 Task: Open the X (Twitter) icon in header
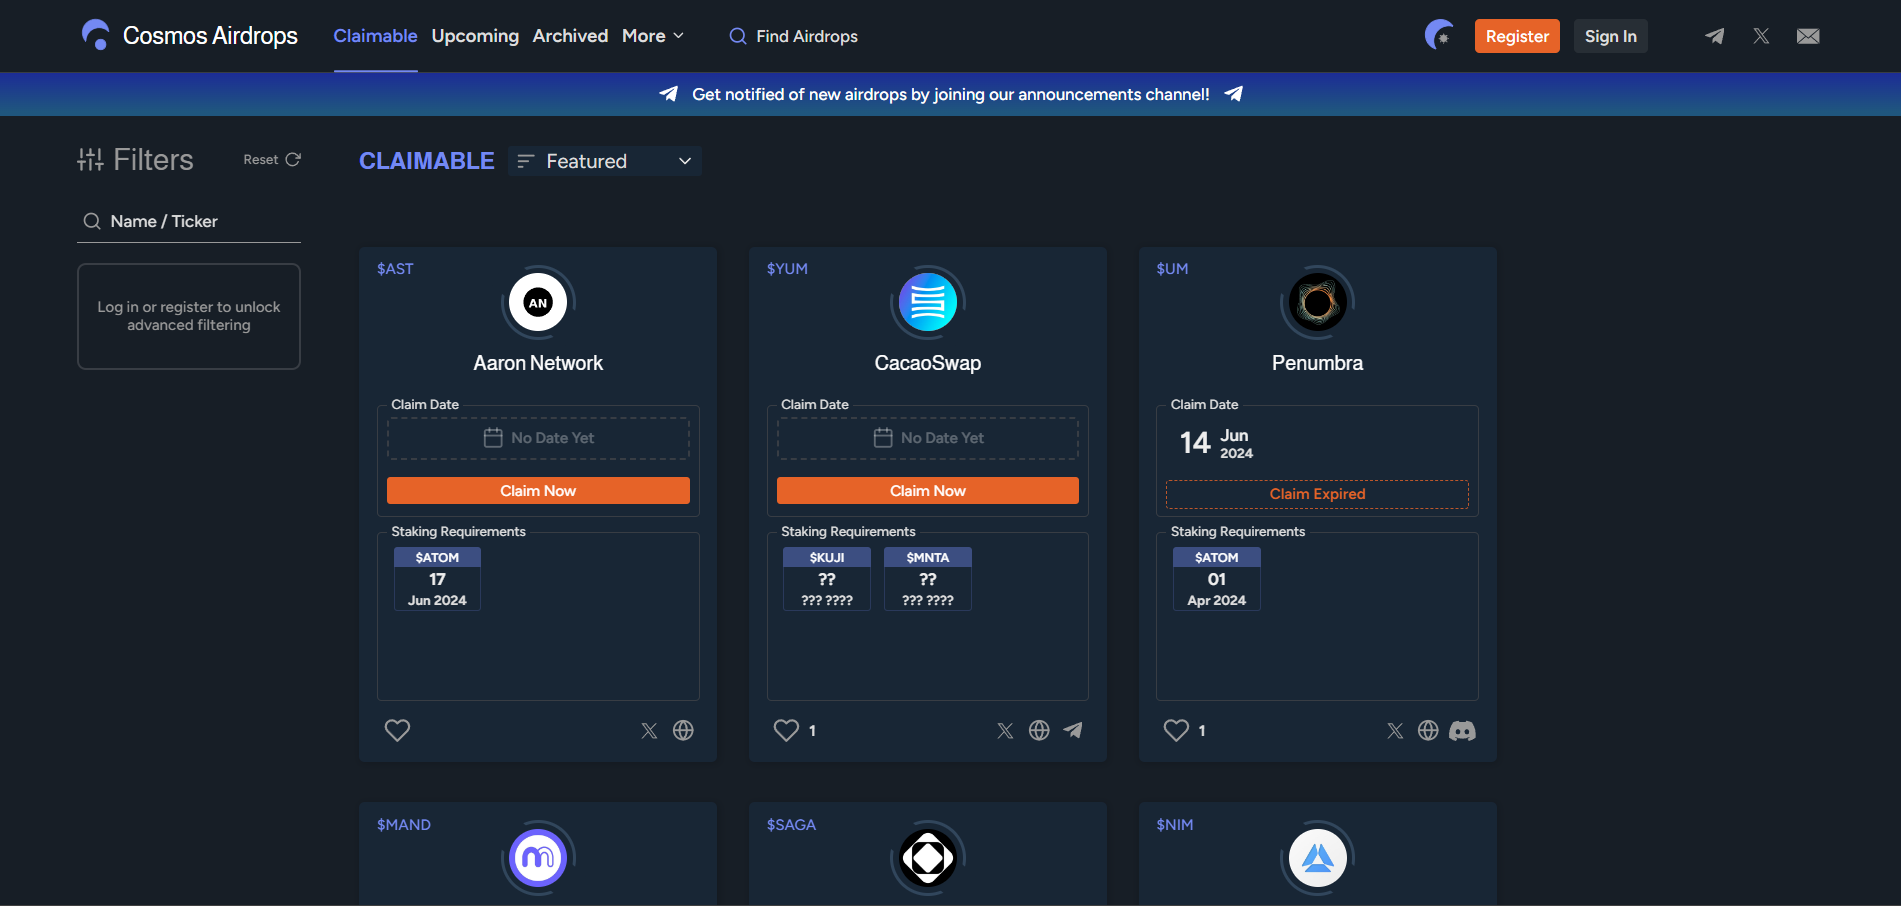[1761, 36]
